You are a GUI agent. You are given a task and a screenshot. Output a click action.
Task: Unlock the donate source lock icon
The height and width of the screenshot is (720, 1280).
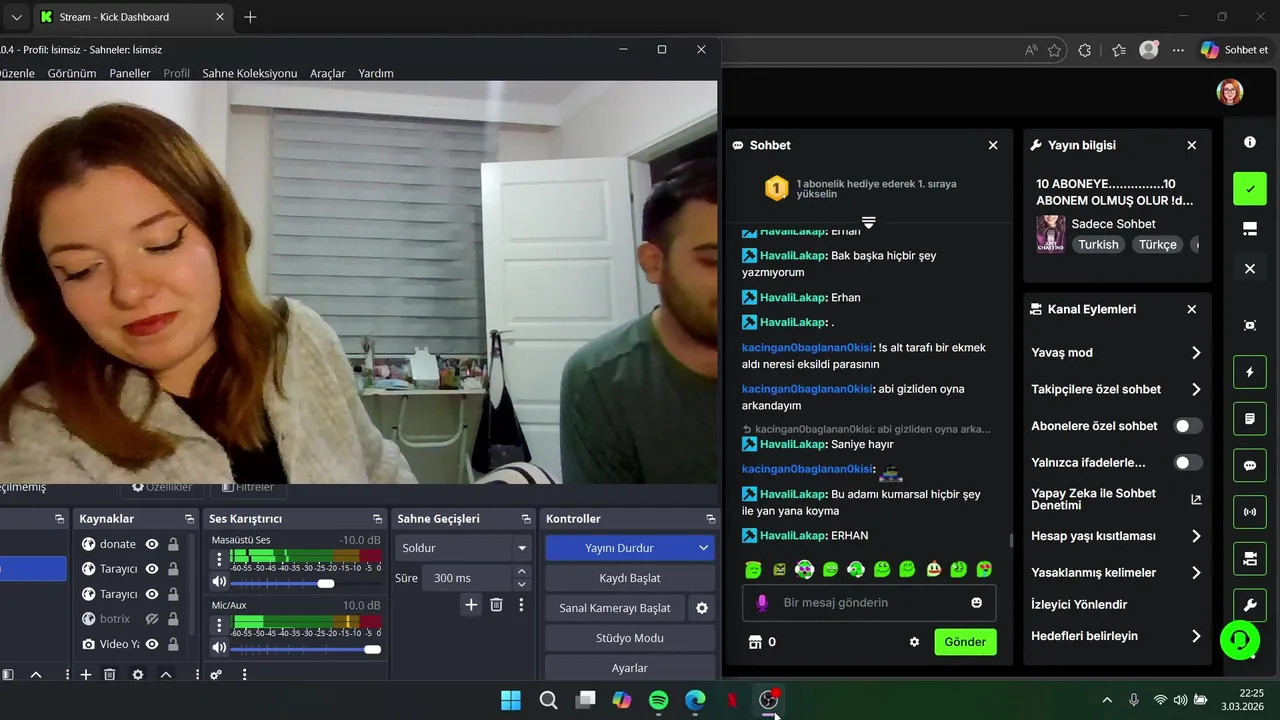click(x=173, y=544)
